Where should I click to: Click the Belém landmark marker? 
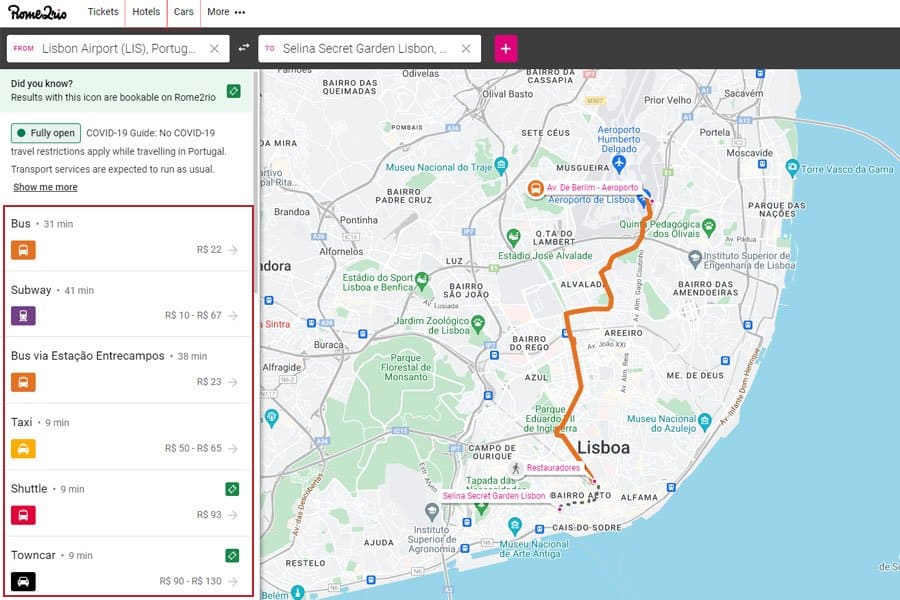click(x=297, y=592)
